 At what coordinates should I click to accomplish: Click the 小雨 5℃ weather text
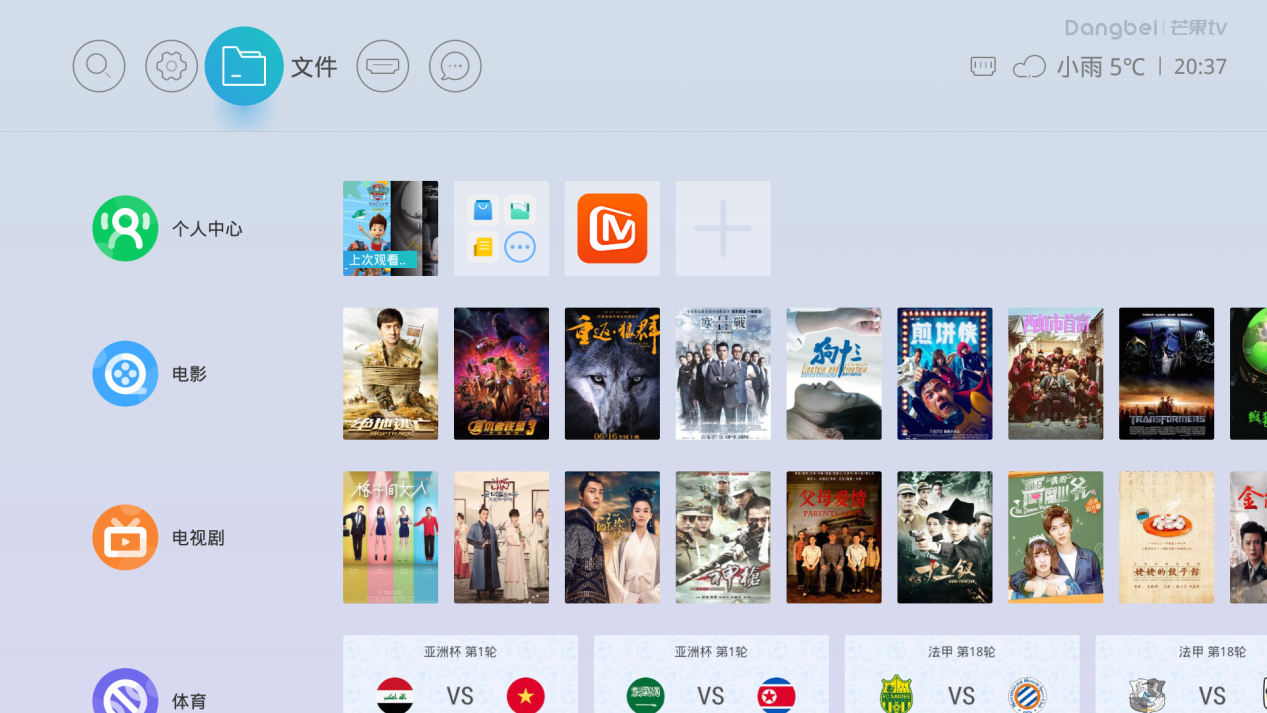pos(1101,67)
